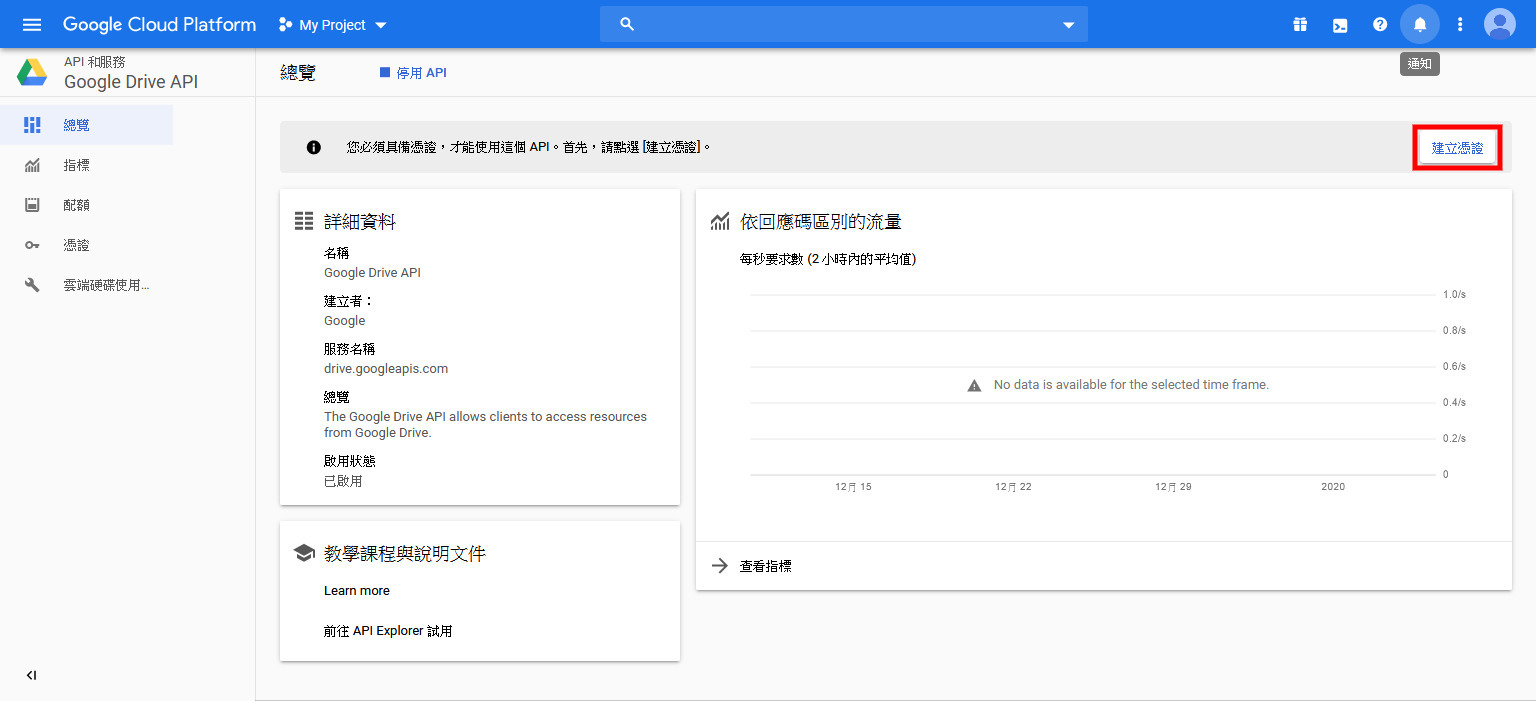
Task: Click the 教學課程與說明文件 heading
Action: [405, 553]
